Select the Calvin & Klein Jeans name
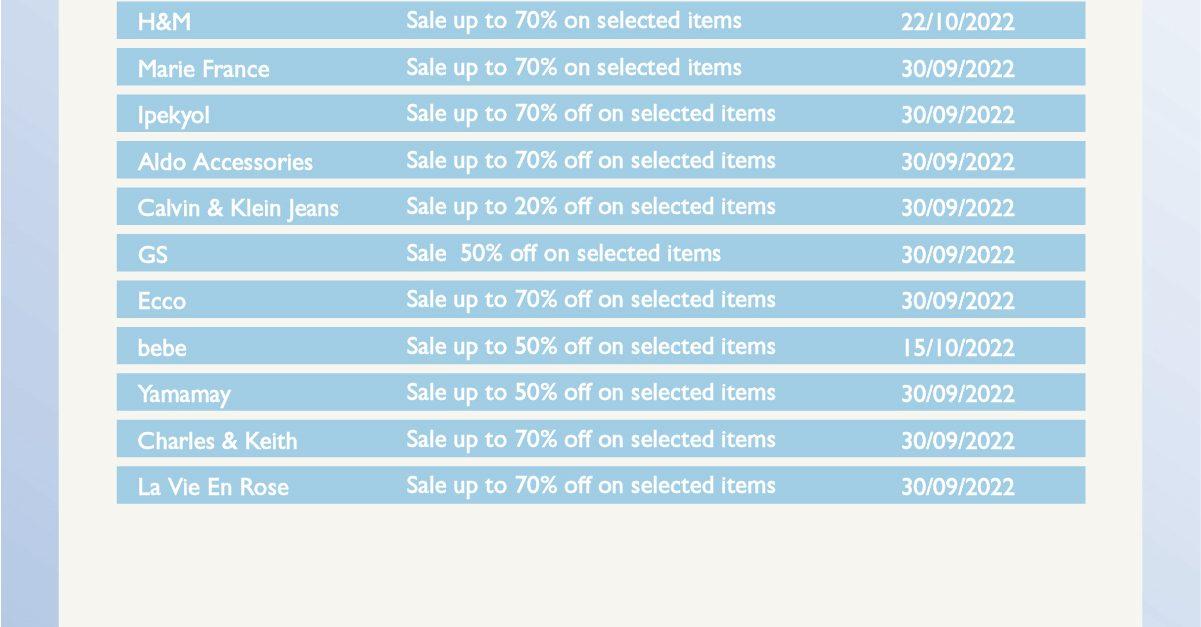1201x627 pixels. click(238, 208)
